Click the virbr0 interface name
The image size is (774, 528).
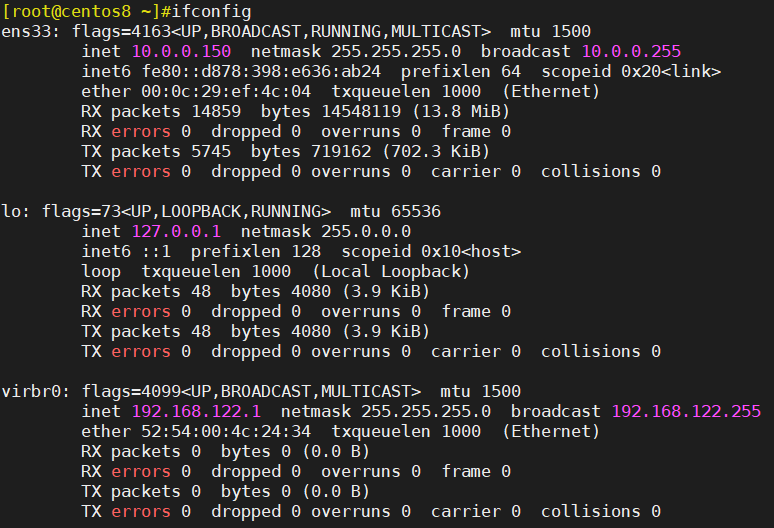pos(32,391)
